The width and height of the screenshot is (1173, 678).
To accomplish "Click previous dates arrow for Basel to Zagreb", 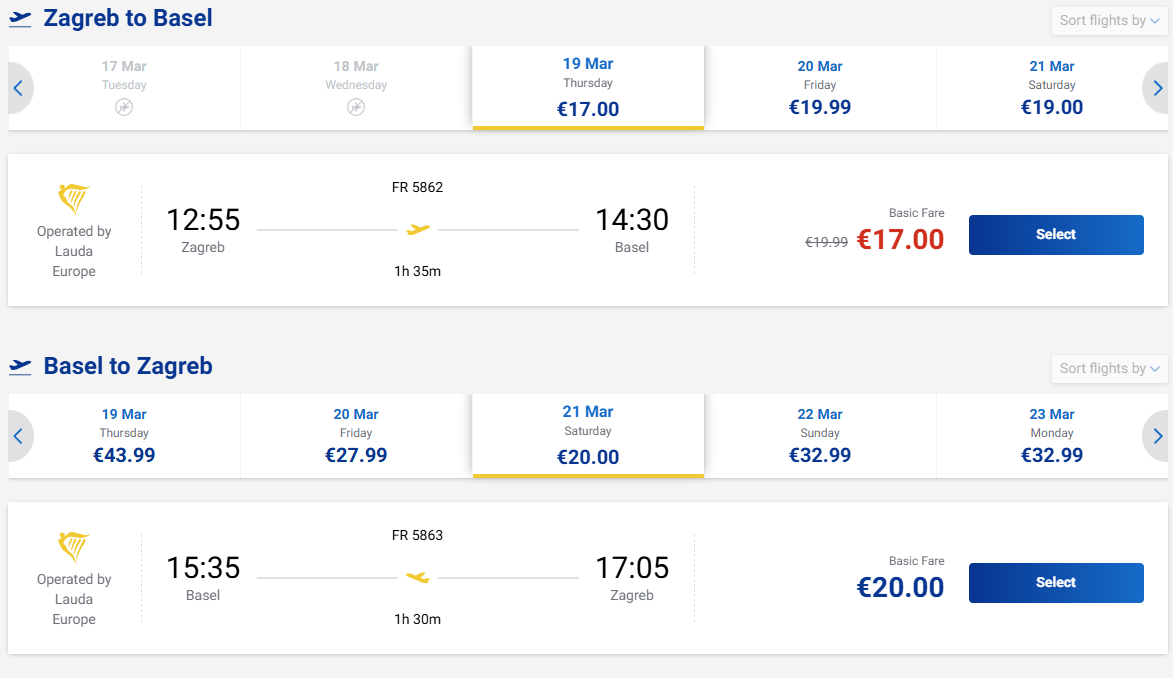I will click(x=18, y=436).
